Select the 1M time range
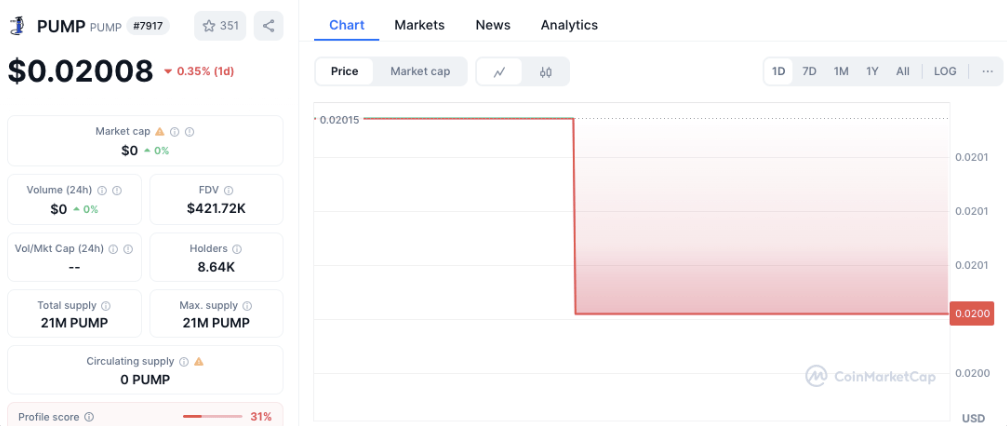Screen dimensions: 1007x426 pyautogui.click(x=841, y=71)
